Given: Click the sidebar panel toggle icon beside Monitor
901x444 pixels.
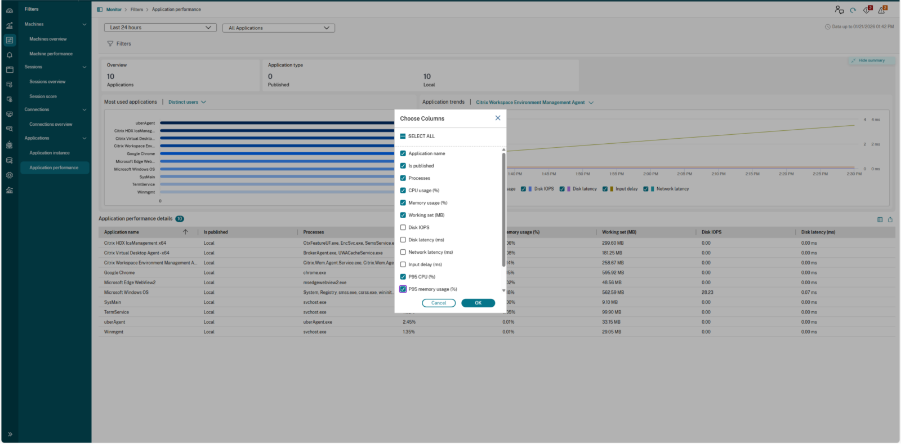Looking at the screenshot, I should point(100,10).
